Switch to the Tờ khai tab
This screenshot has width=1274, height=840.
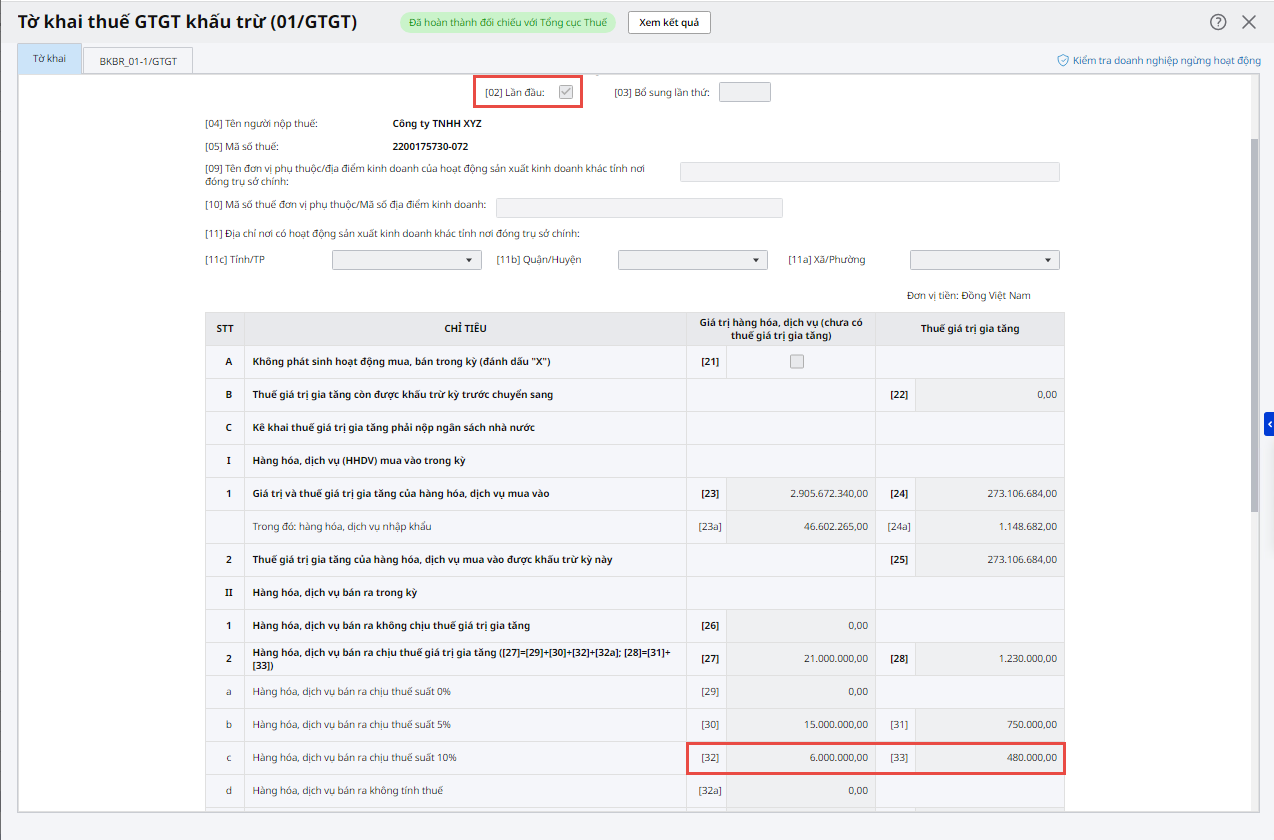[49, 58]
